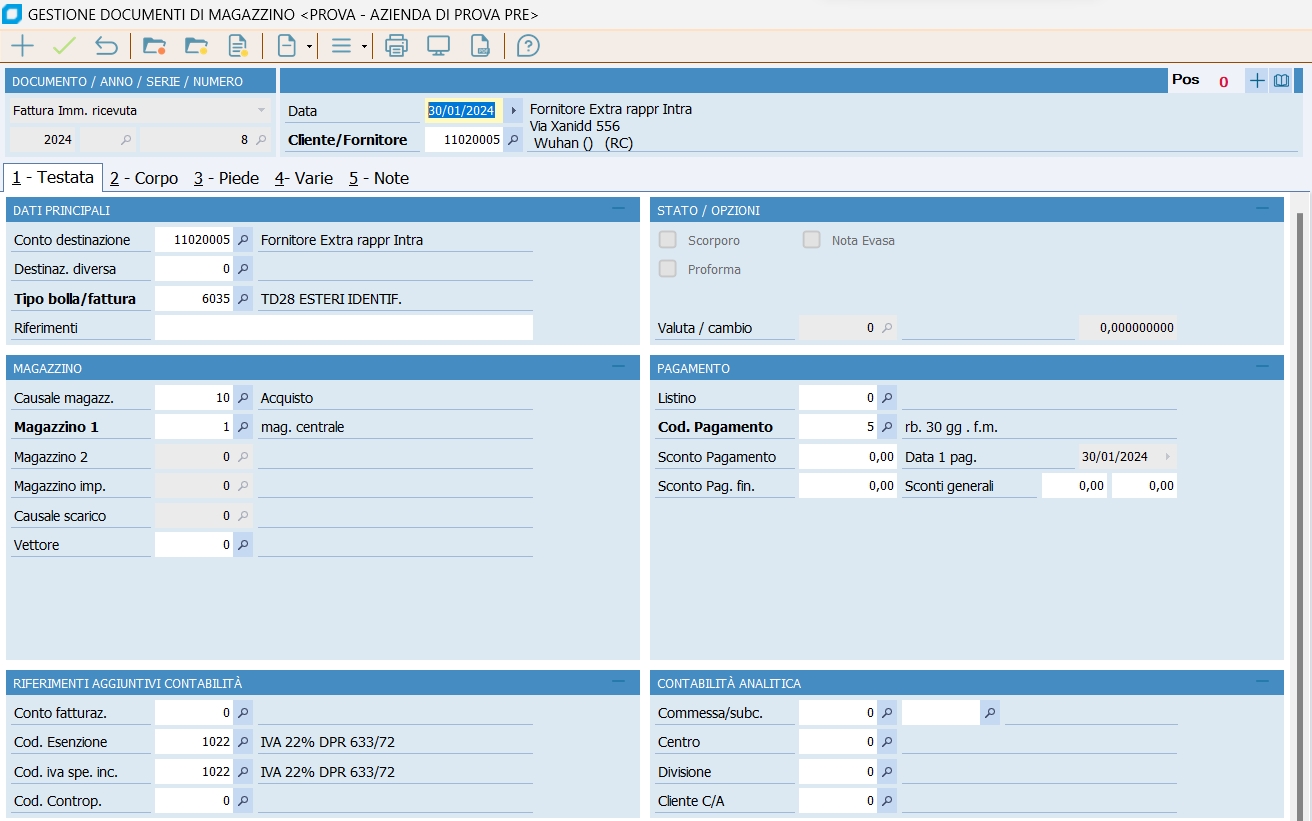Expand the hamburger menu dropdown arrow
The width and height of the screenshot is (1312, 821).
364,47
